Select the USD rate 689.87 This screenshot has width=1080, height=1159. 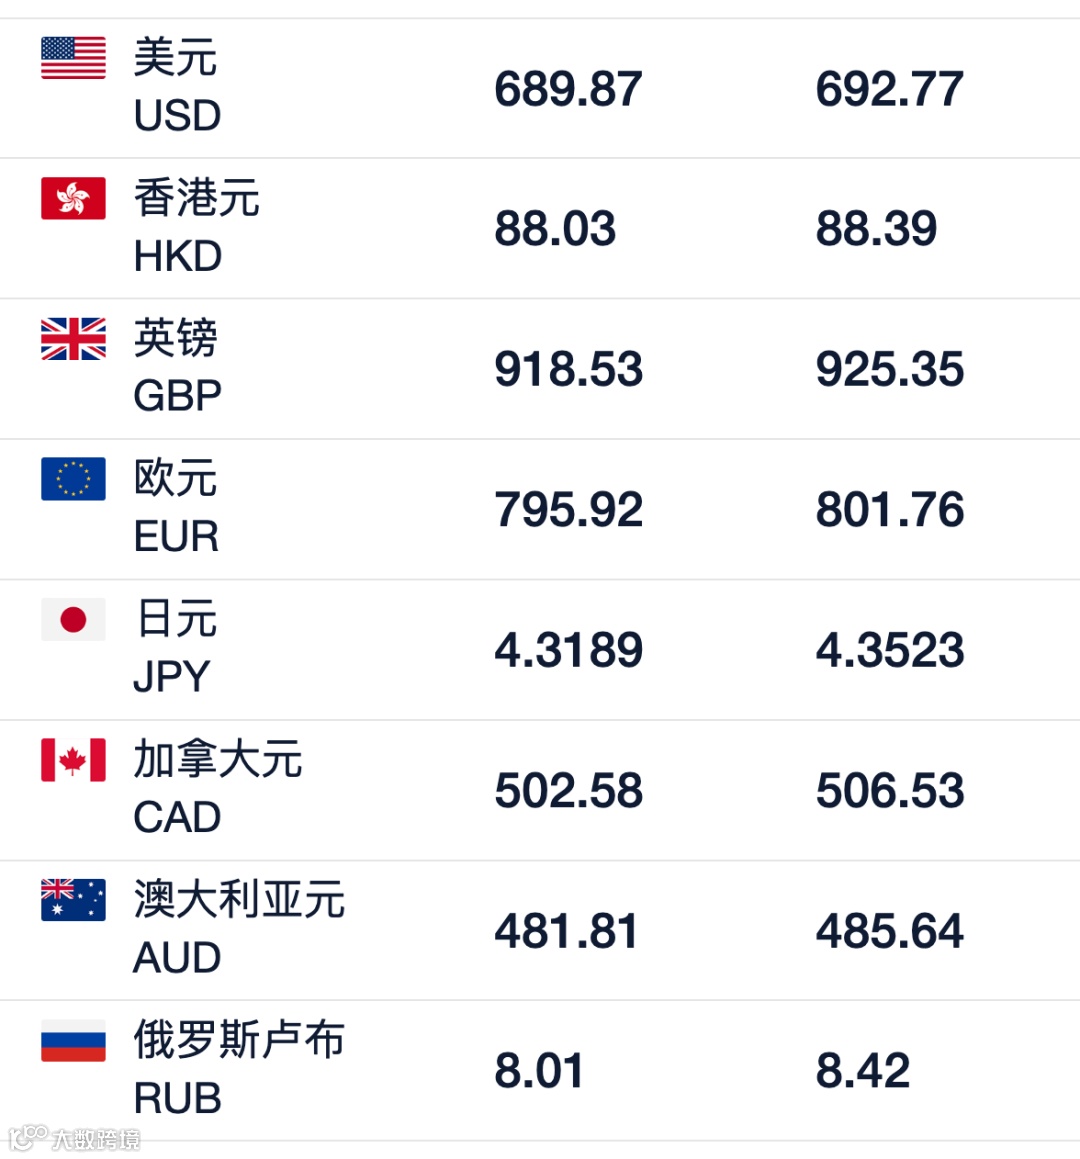(568, 89)
